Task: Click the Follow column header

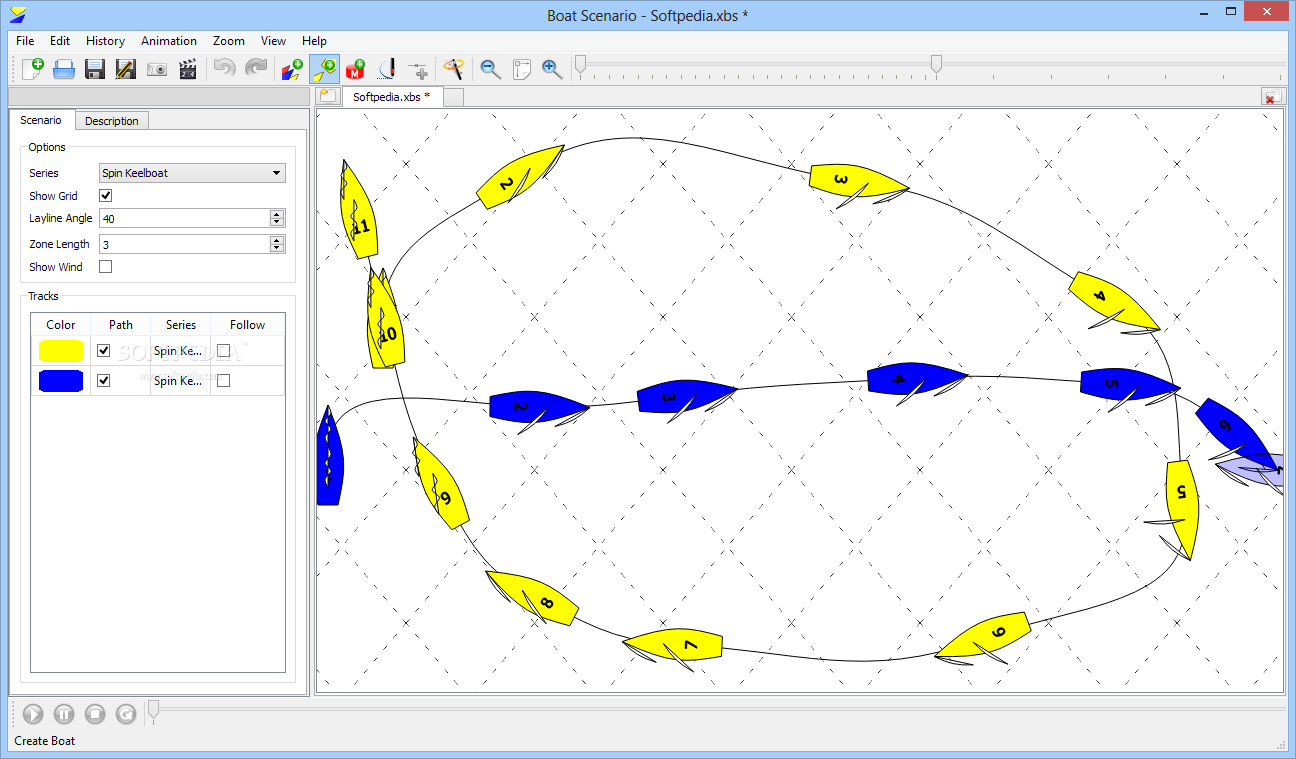Action: (247, 325)
